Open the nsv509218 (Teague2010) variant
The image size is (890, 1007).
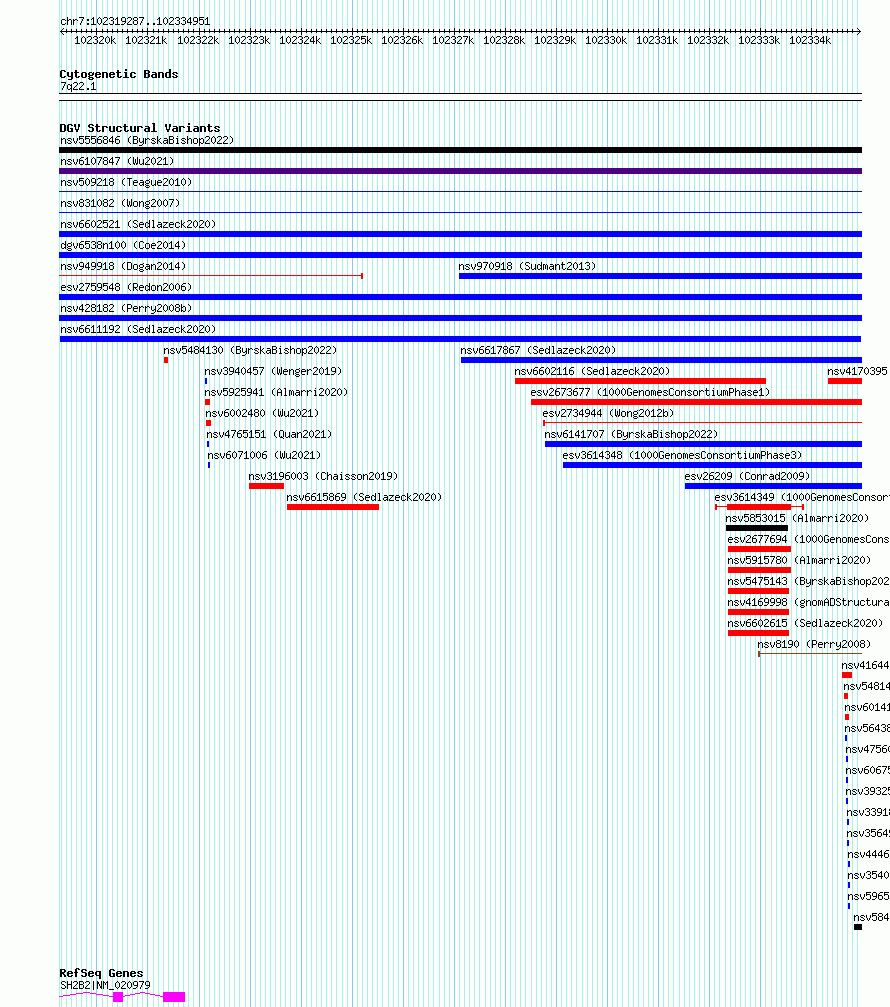coord(126,182)
